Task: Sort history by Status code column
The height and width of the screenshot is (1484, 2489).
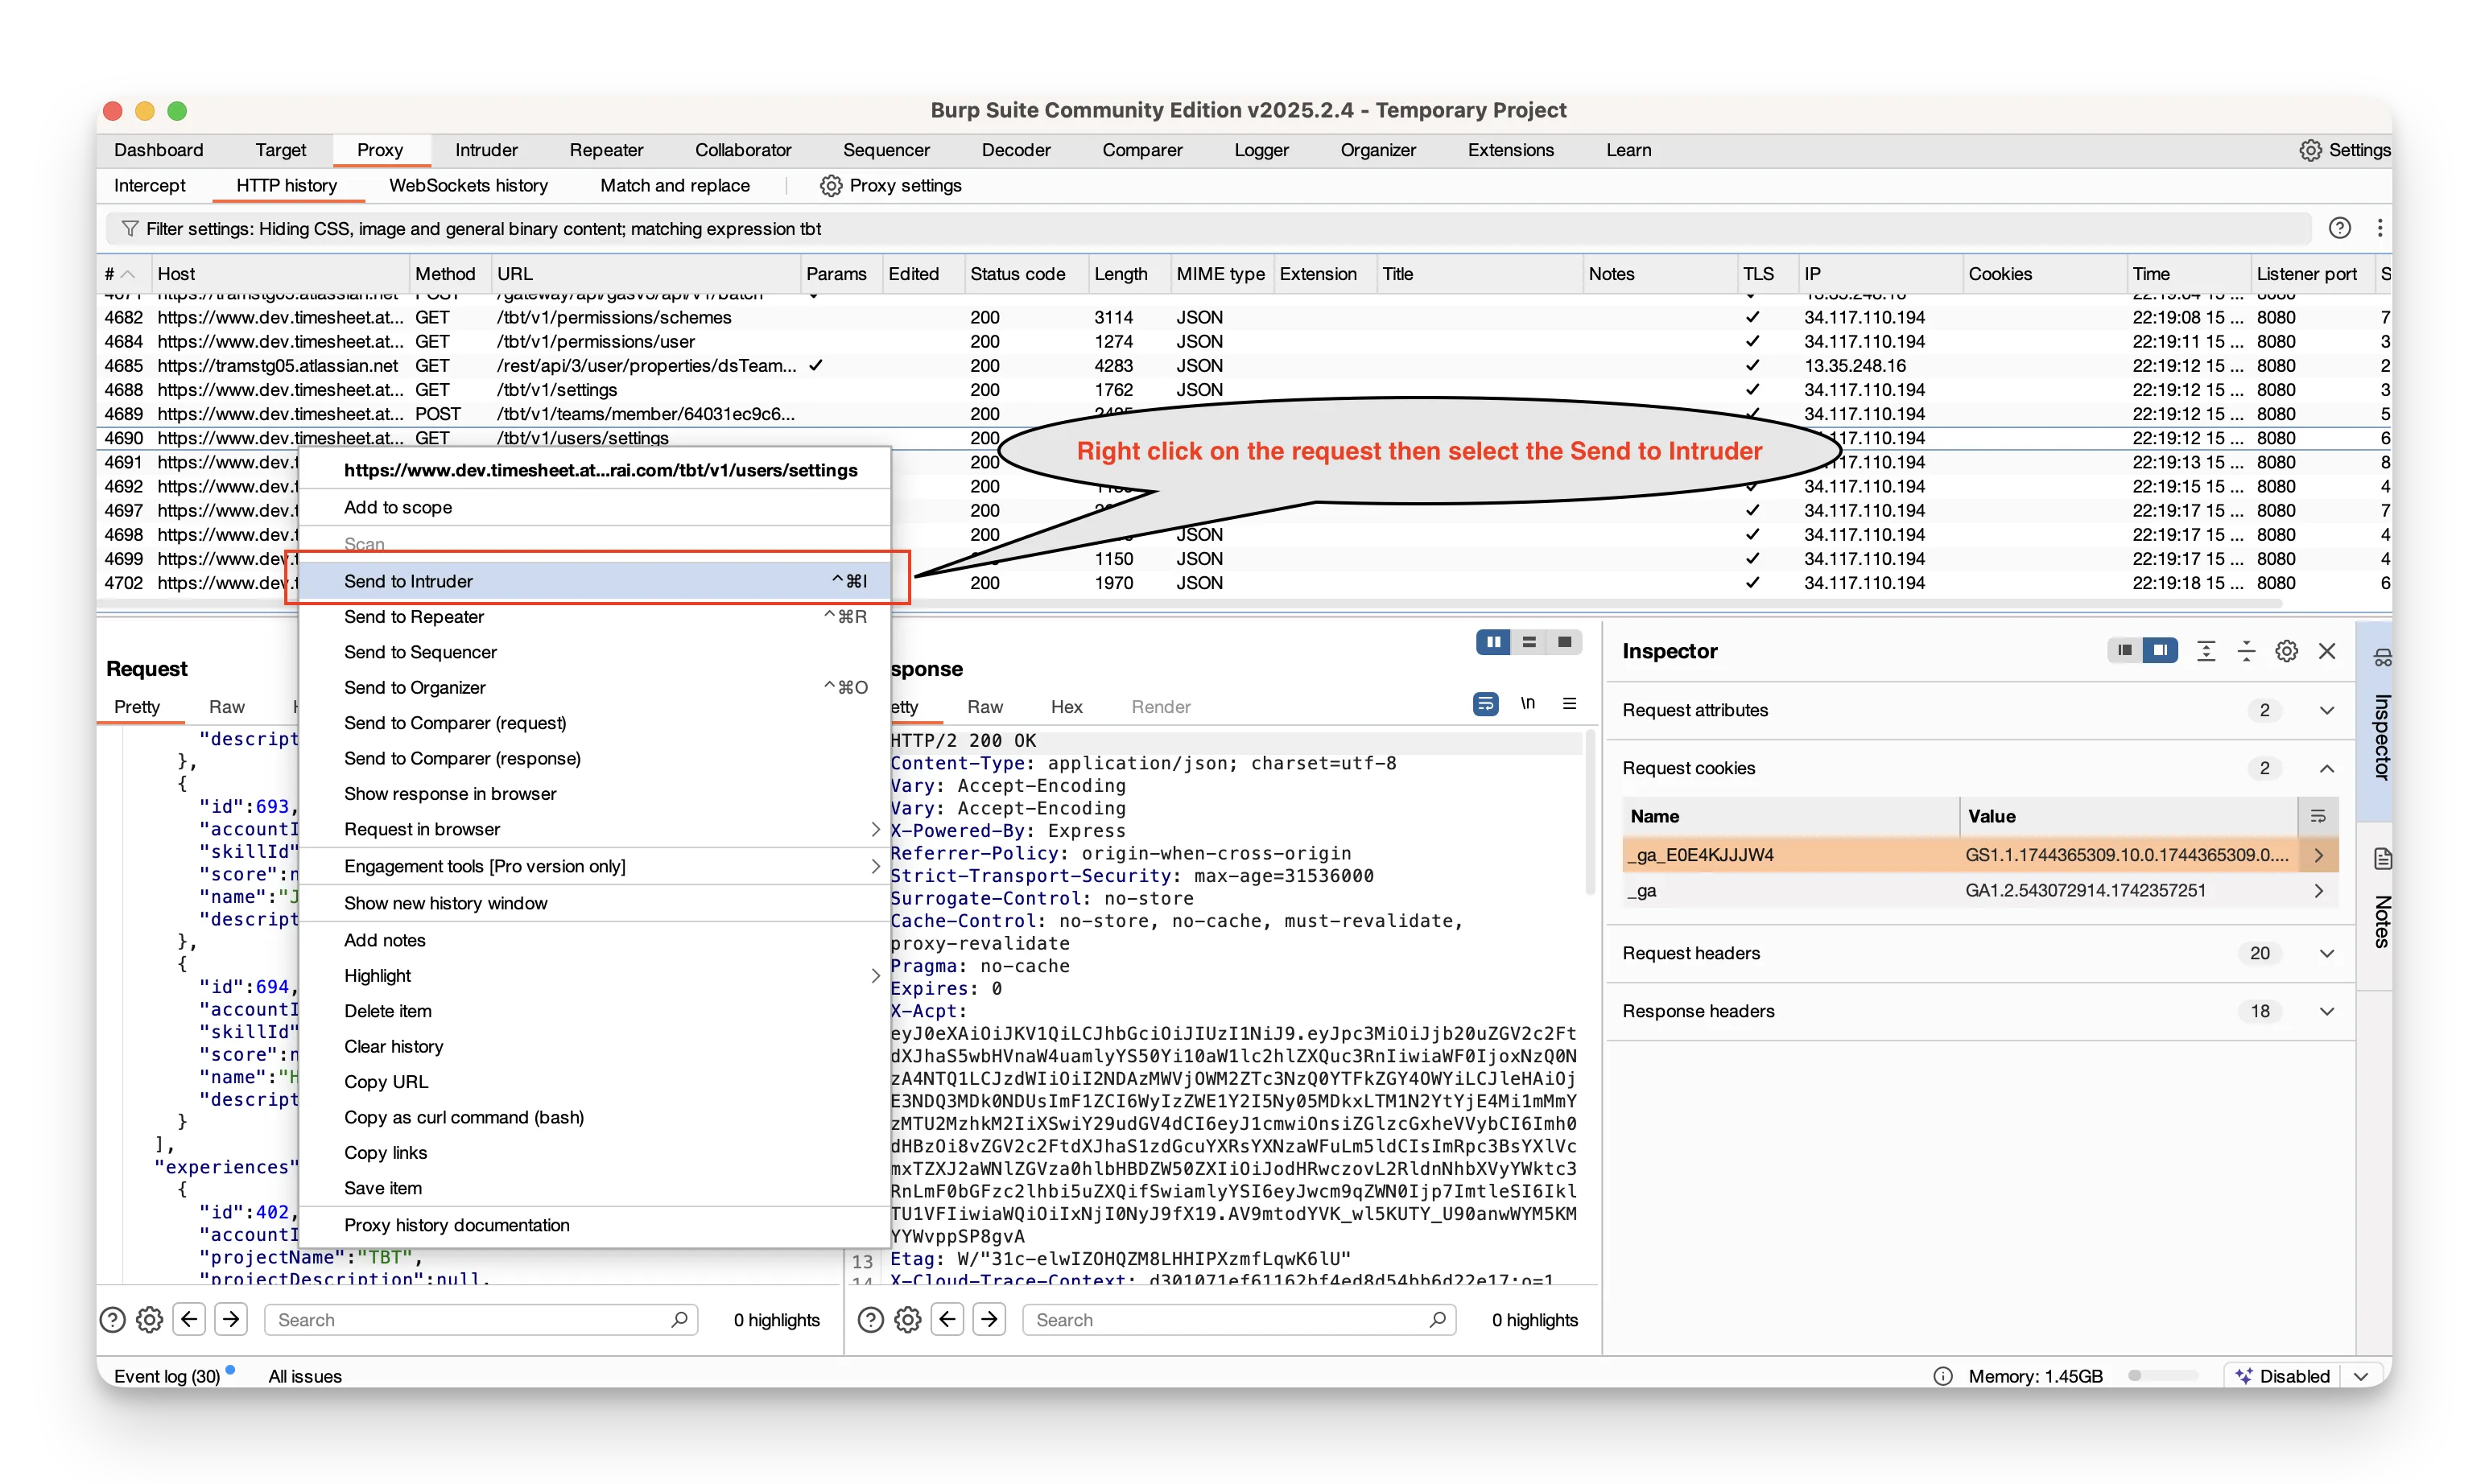Action: click(1017, 274)
